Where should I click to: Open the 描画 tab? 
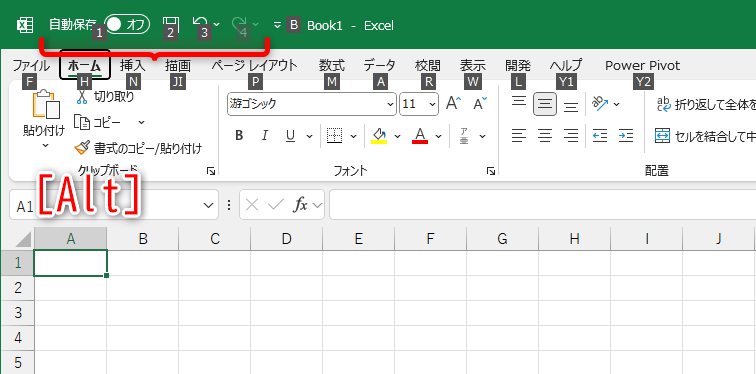[x=178, y=65]
